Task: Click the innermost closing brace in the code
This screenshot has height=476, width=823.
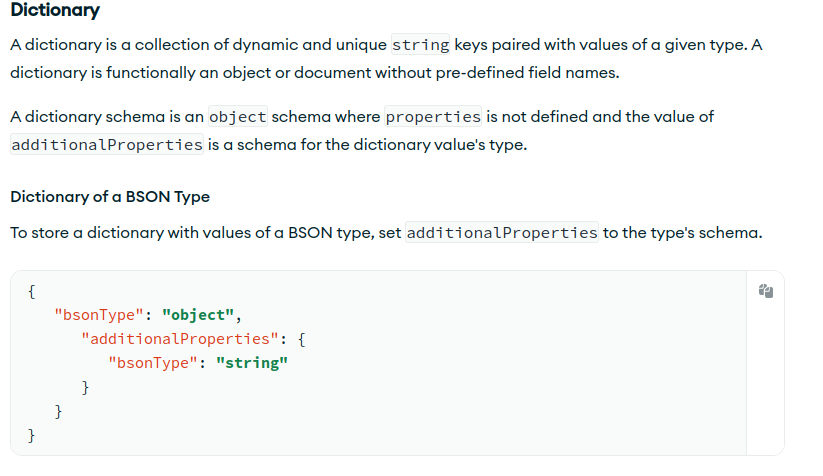Action: (86, 387)
